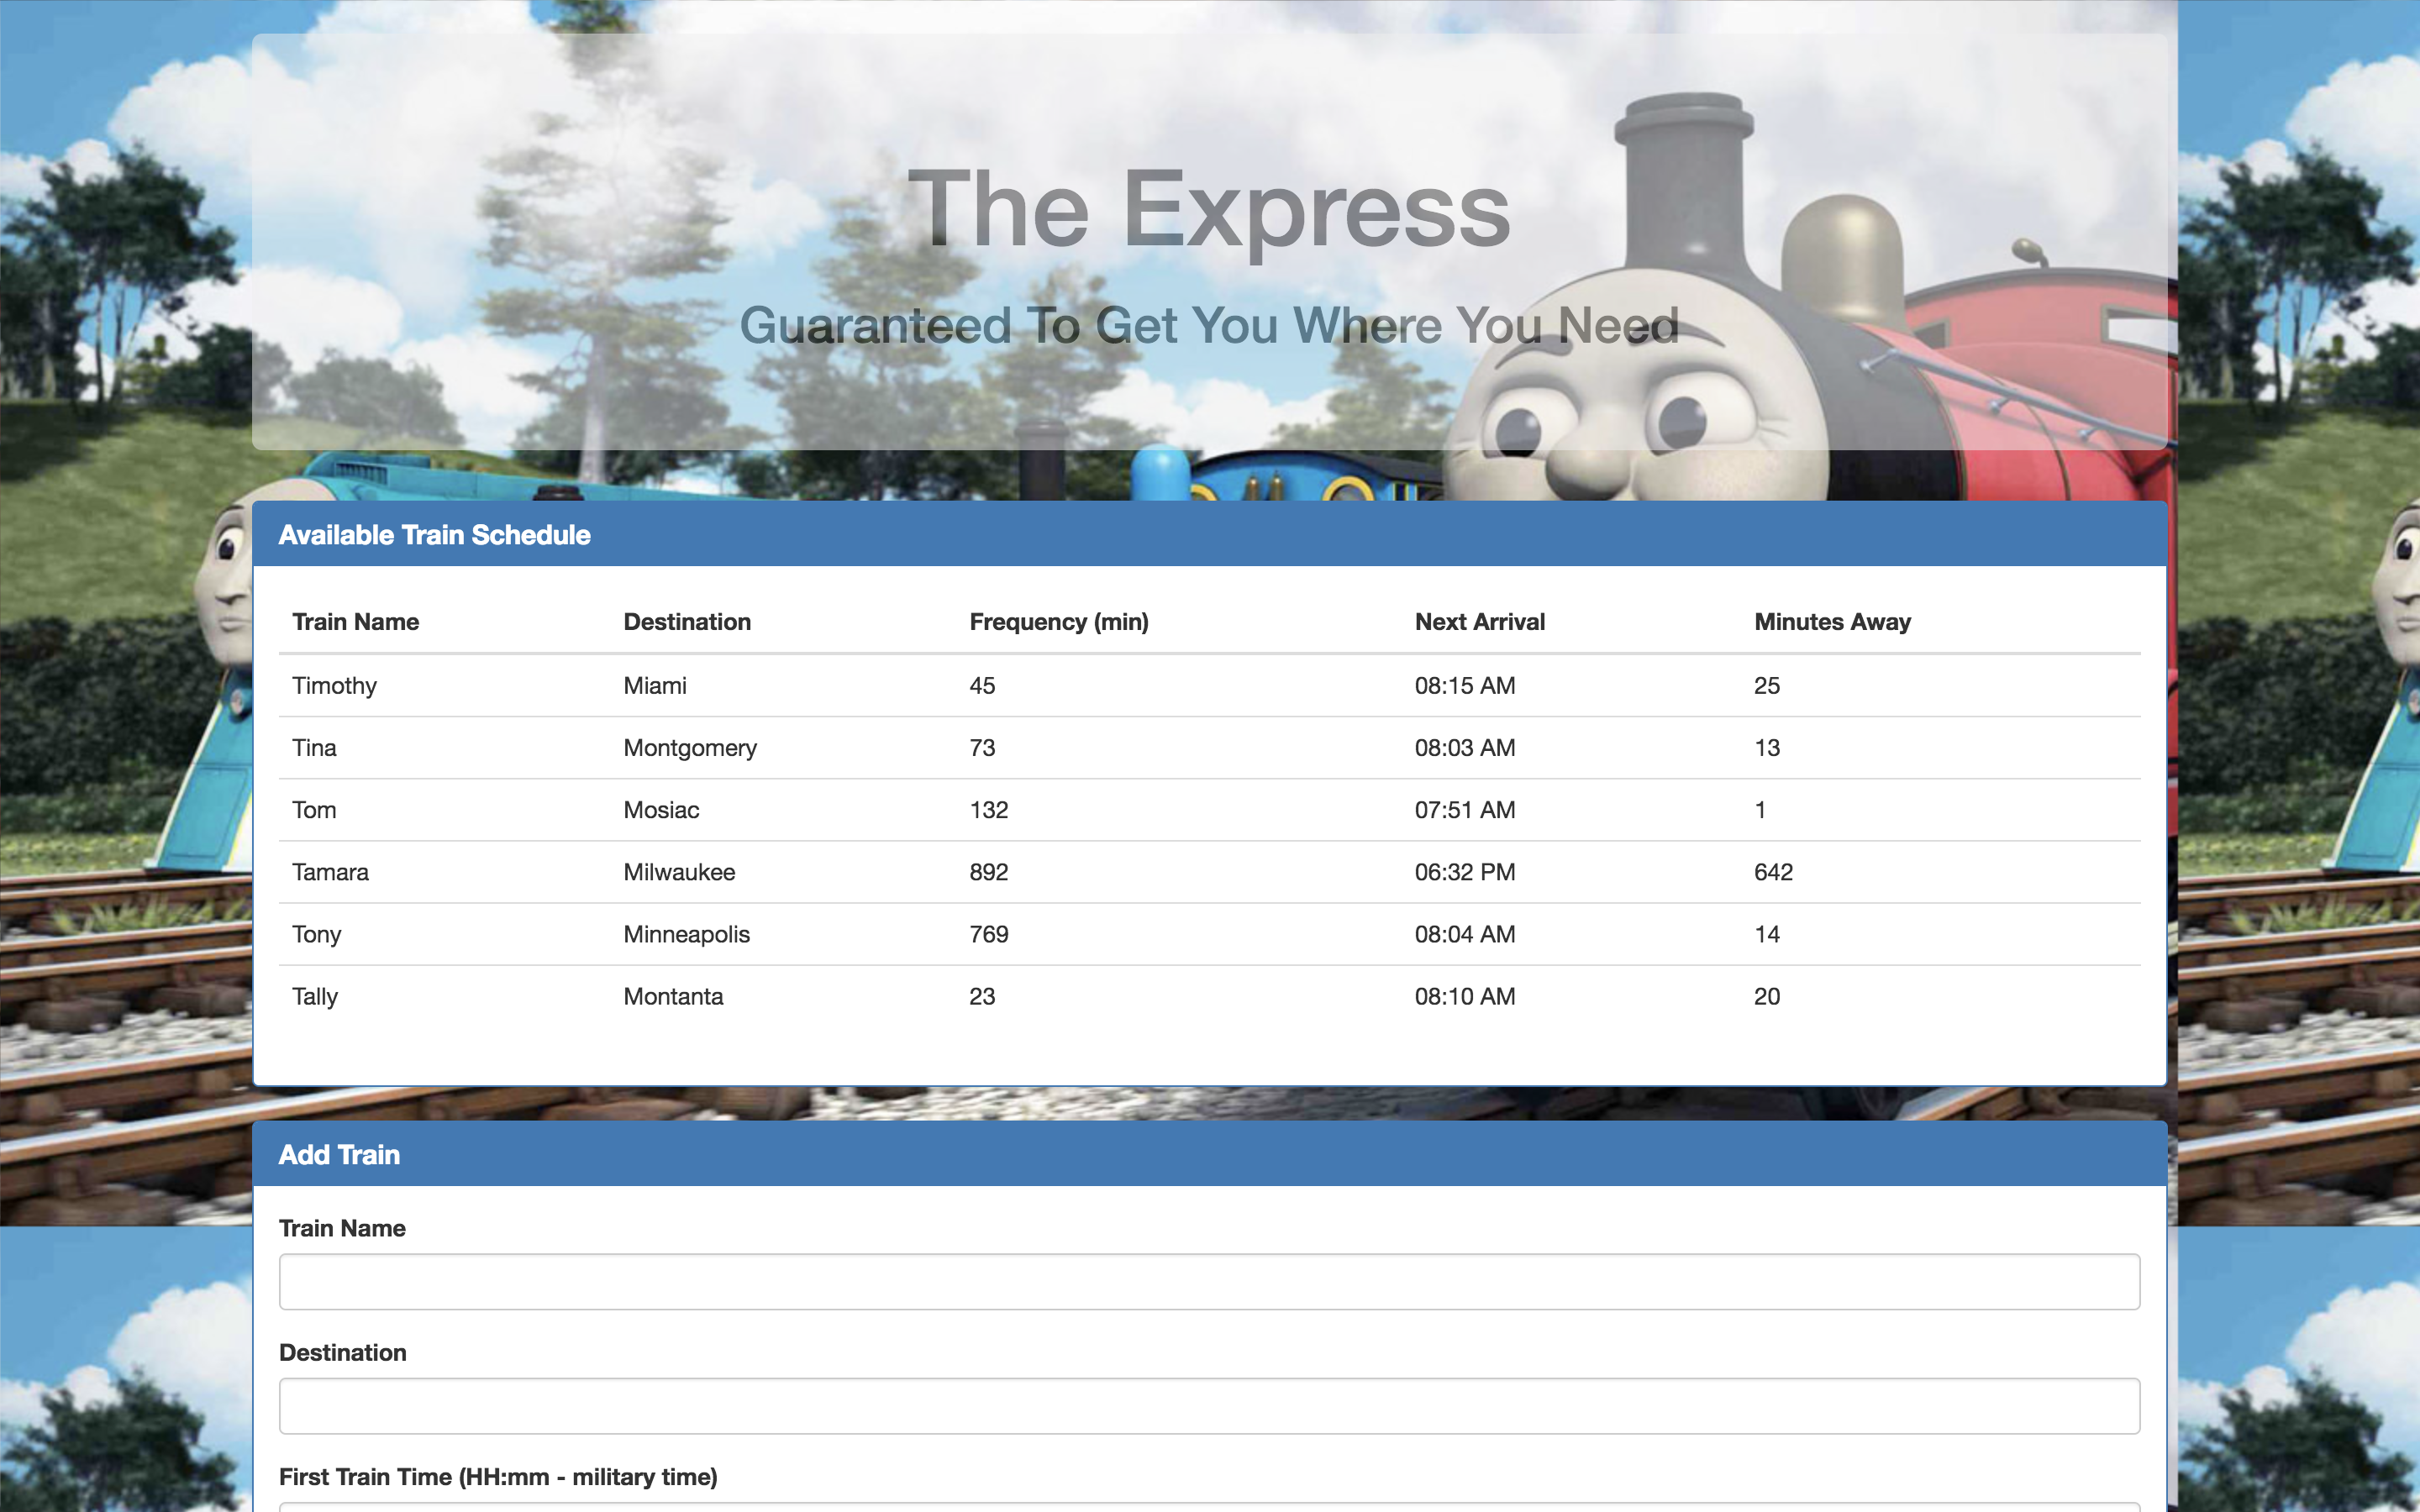Image resolution: width=2420 pixels, height=1512 pixels.
Task: Click the Milwaukee destination cell
Action: pyautogui.click(x=679, y=872)
